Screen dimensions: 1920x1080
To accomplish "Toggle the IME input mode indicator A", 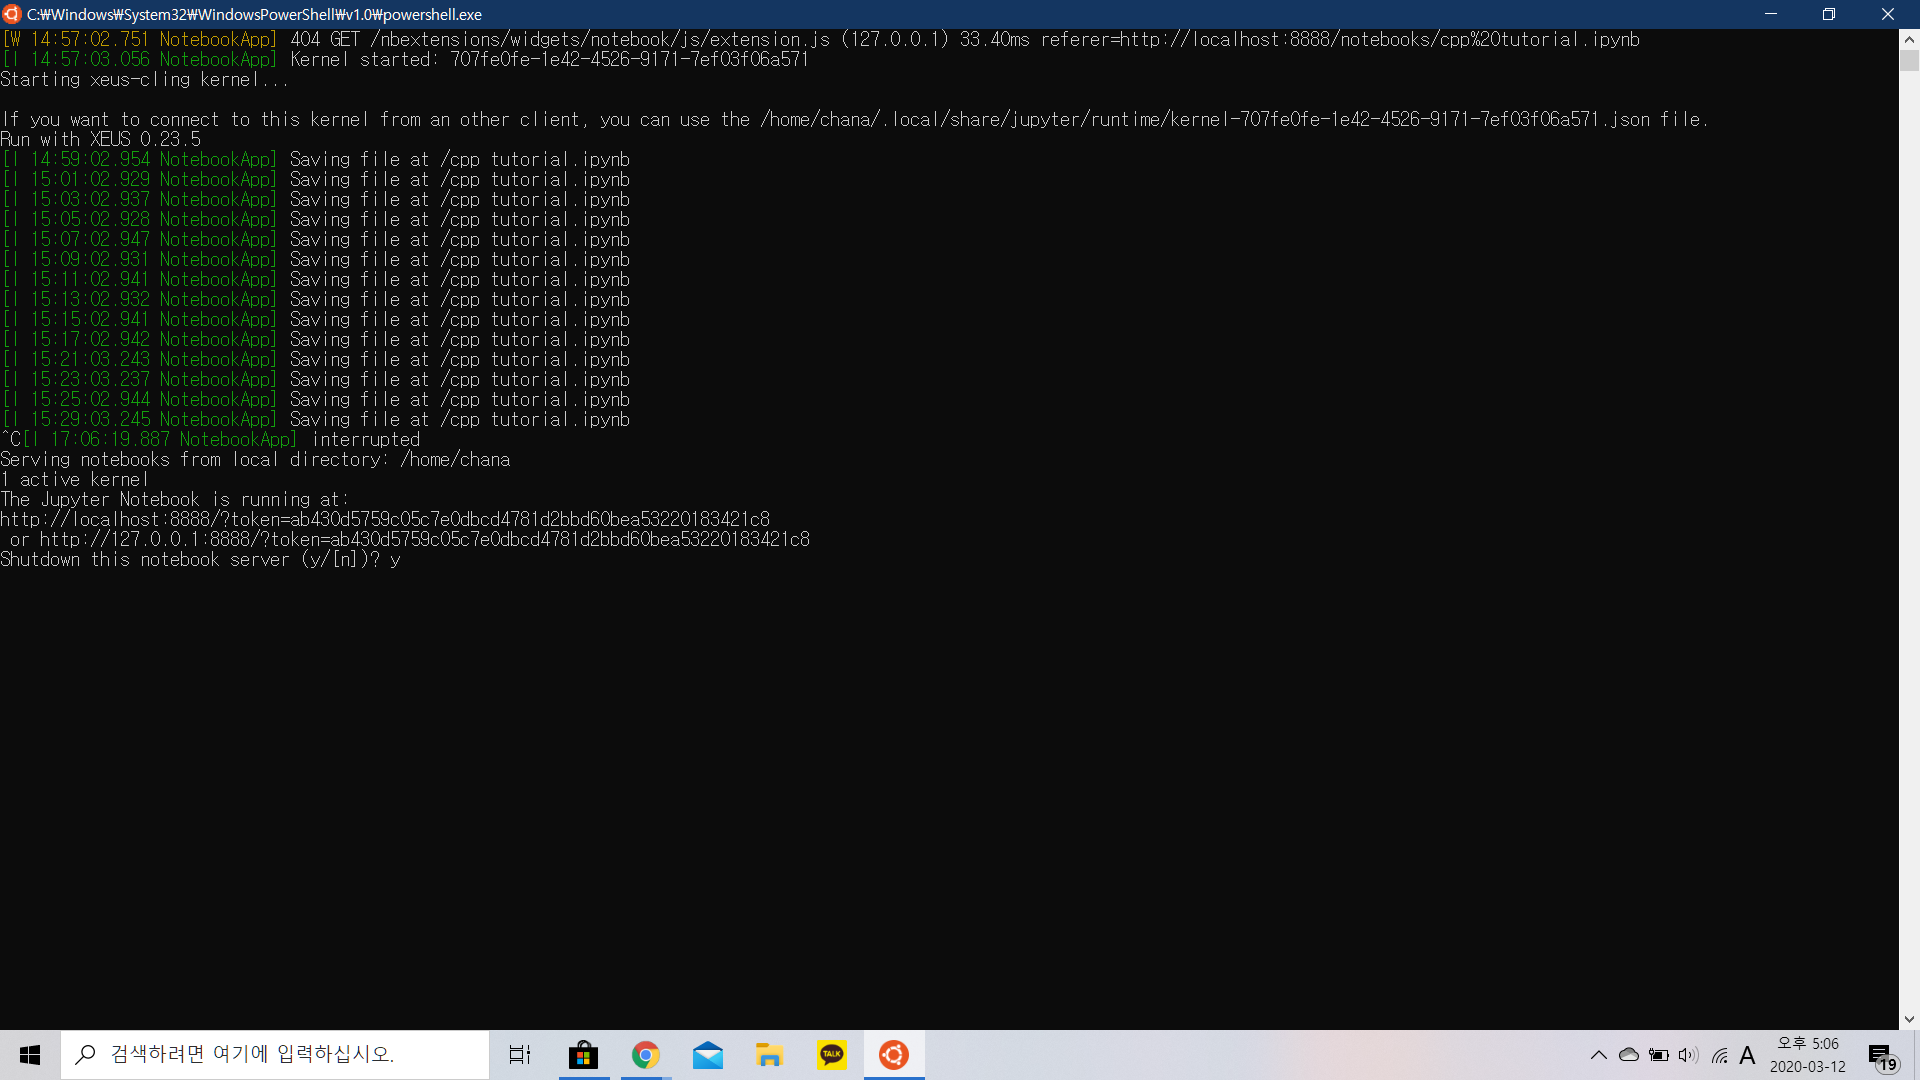I will click(1748, 1055).
